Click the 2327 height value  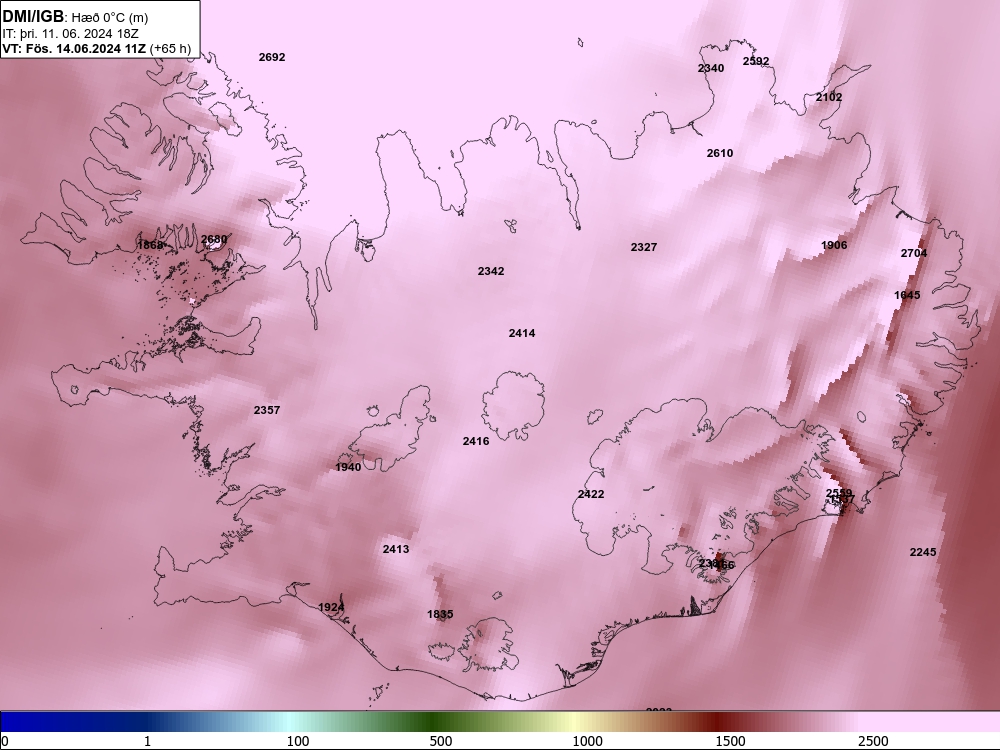(x=643, y=247)
